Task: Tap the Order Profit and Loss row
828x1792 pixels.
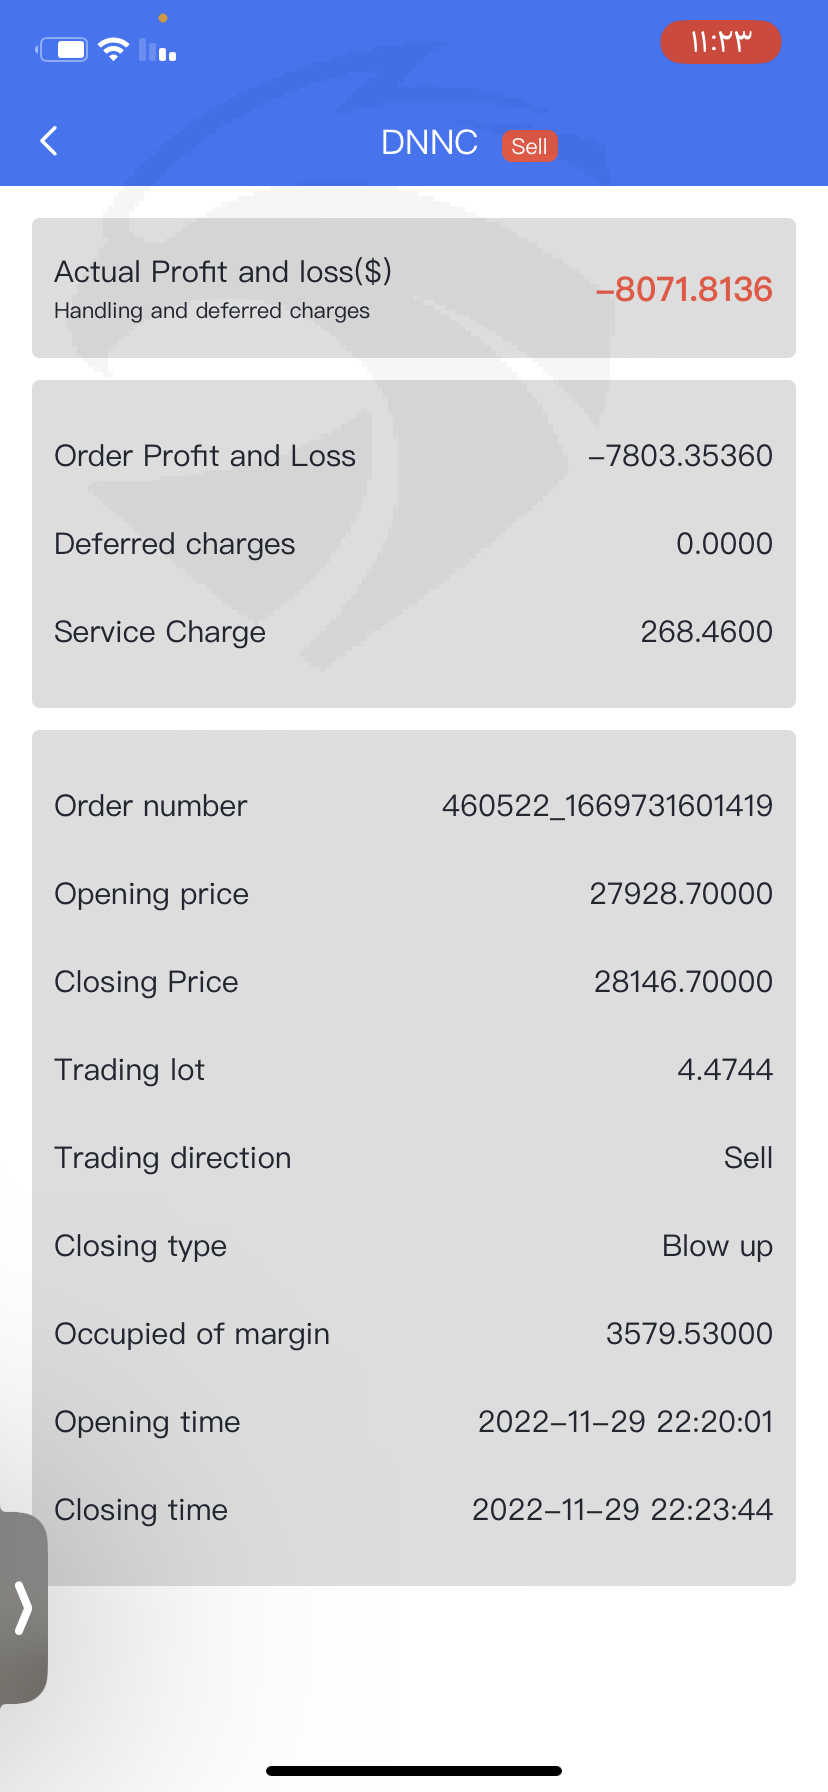Action: 413,456
